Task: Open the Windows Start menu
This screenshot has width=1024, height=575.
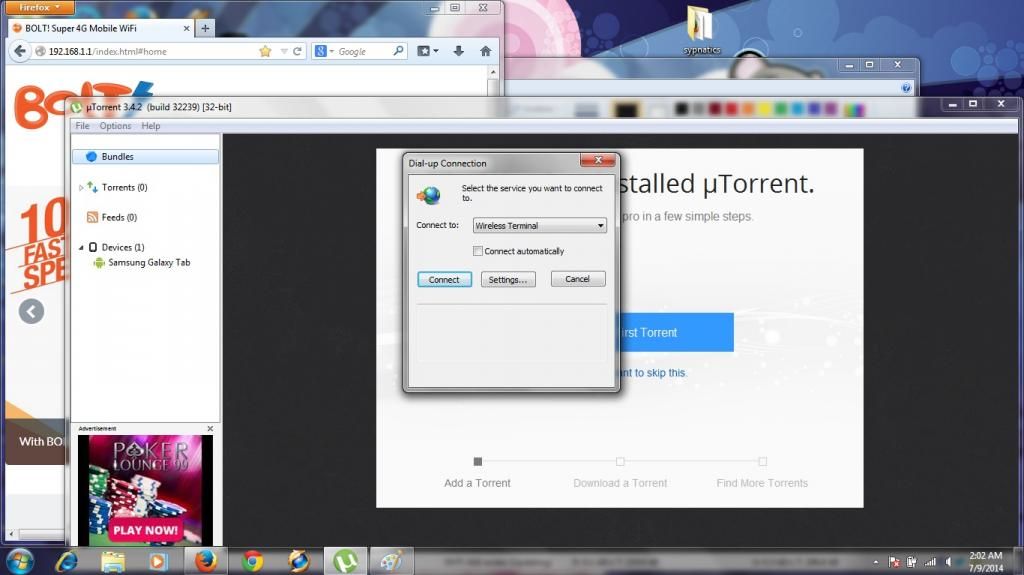Action: [x=18, y=561]
